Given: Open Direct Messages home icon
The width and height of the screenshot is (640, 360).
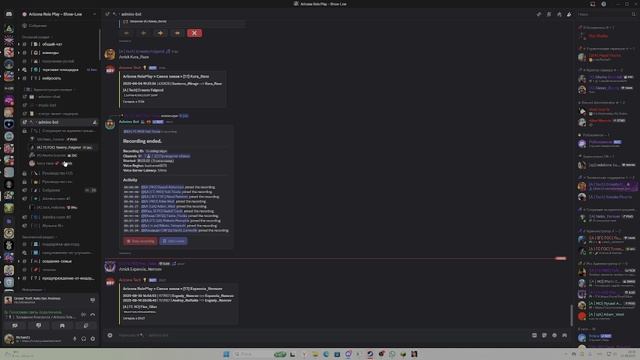Looking at the screenshot, I should pos(9,14).
